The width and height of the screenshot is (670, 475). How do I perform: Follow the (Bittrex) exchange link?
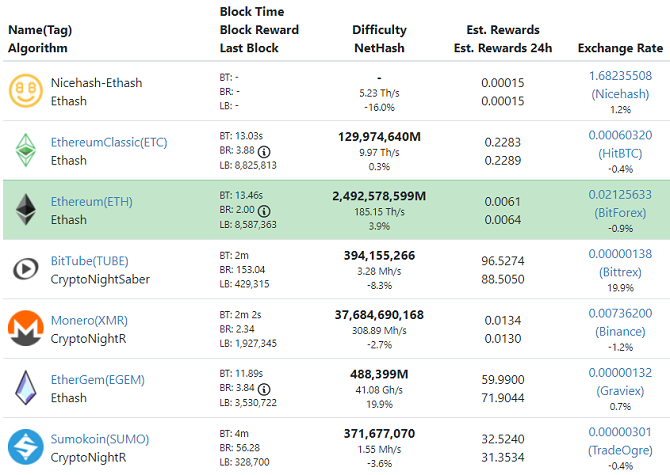tap(620, 272)
